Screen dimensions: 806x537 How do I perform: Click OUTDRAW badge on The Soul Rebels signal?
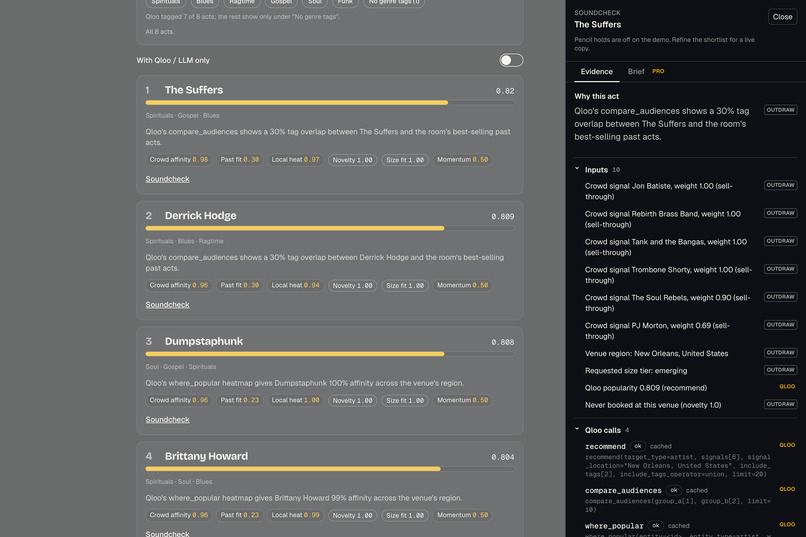780,297
